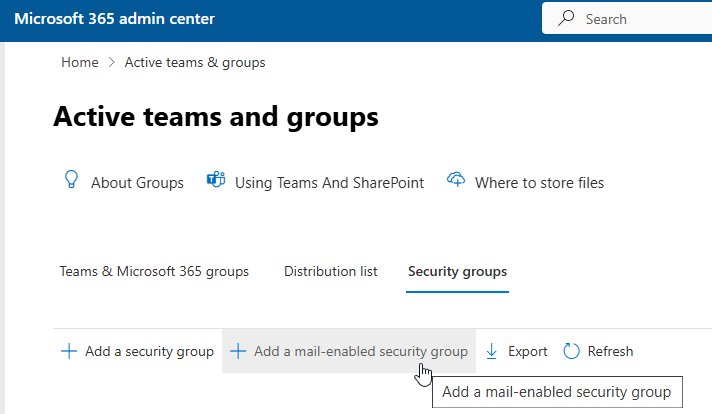The image size is (712, 414).
Task: Click the Refresh circular arrow icon
Action: (572, 351)
